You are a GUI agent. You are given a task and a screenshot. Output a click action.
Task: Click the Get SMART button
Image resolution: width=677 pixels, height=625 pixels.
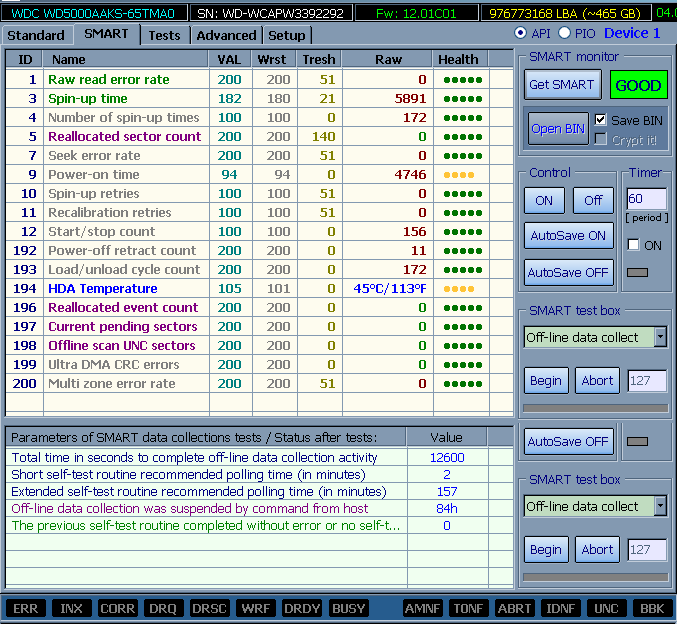[562, 85]
